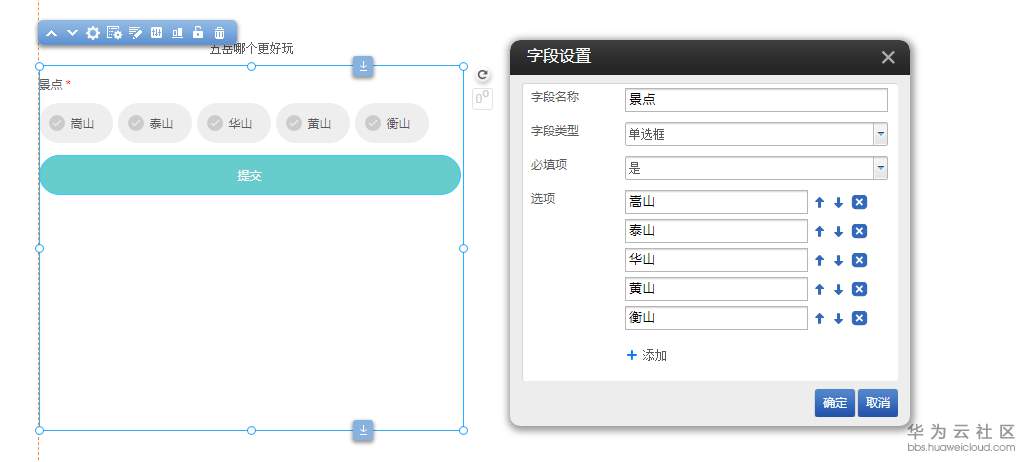Cancel the dialog with 取消

pos(877,403)
